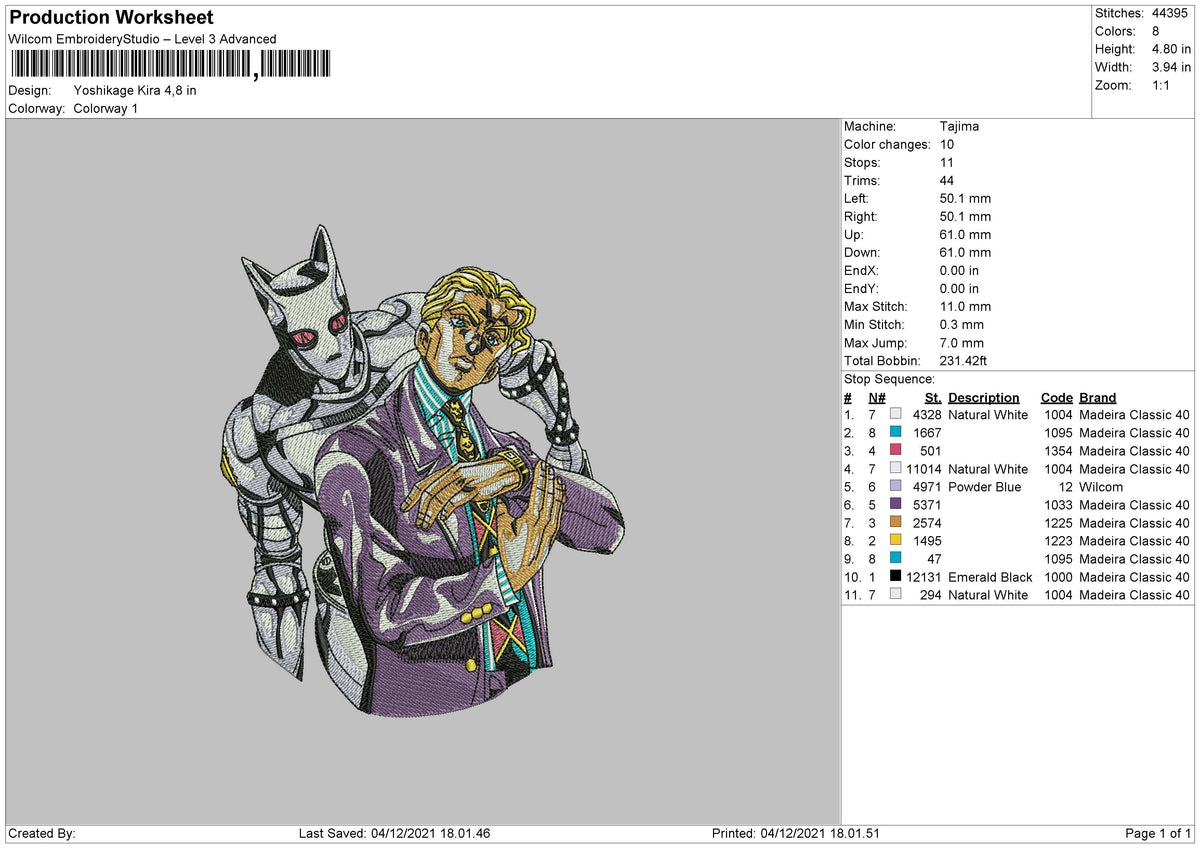Image resolution: width=1200 pixels, height=848 pixels.
Task: Click the Last Saved timestamp in footer
Action: pyautogui.click(x=394, y=834)
